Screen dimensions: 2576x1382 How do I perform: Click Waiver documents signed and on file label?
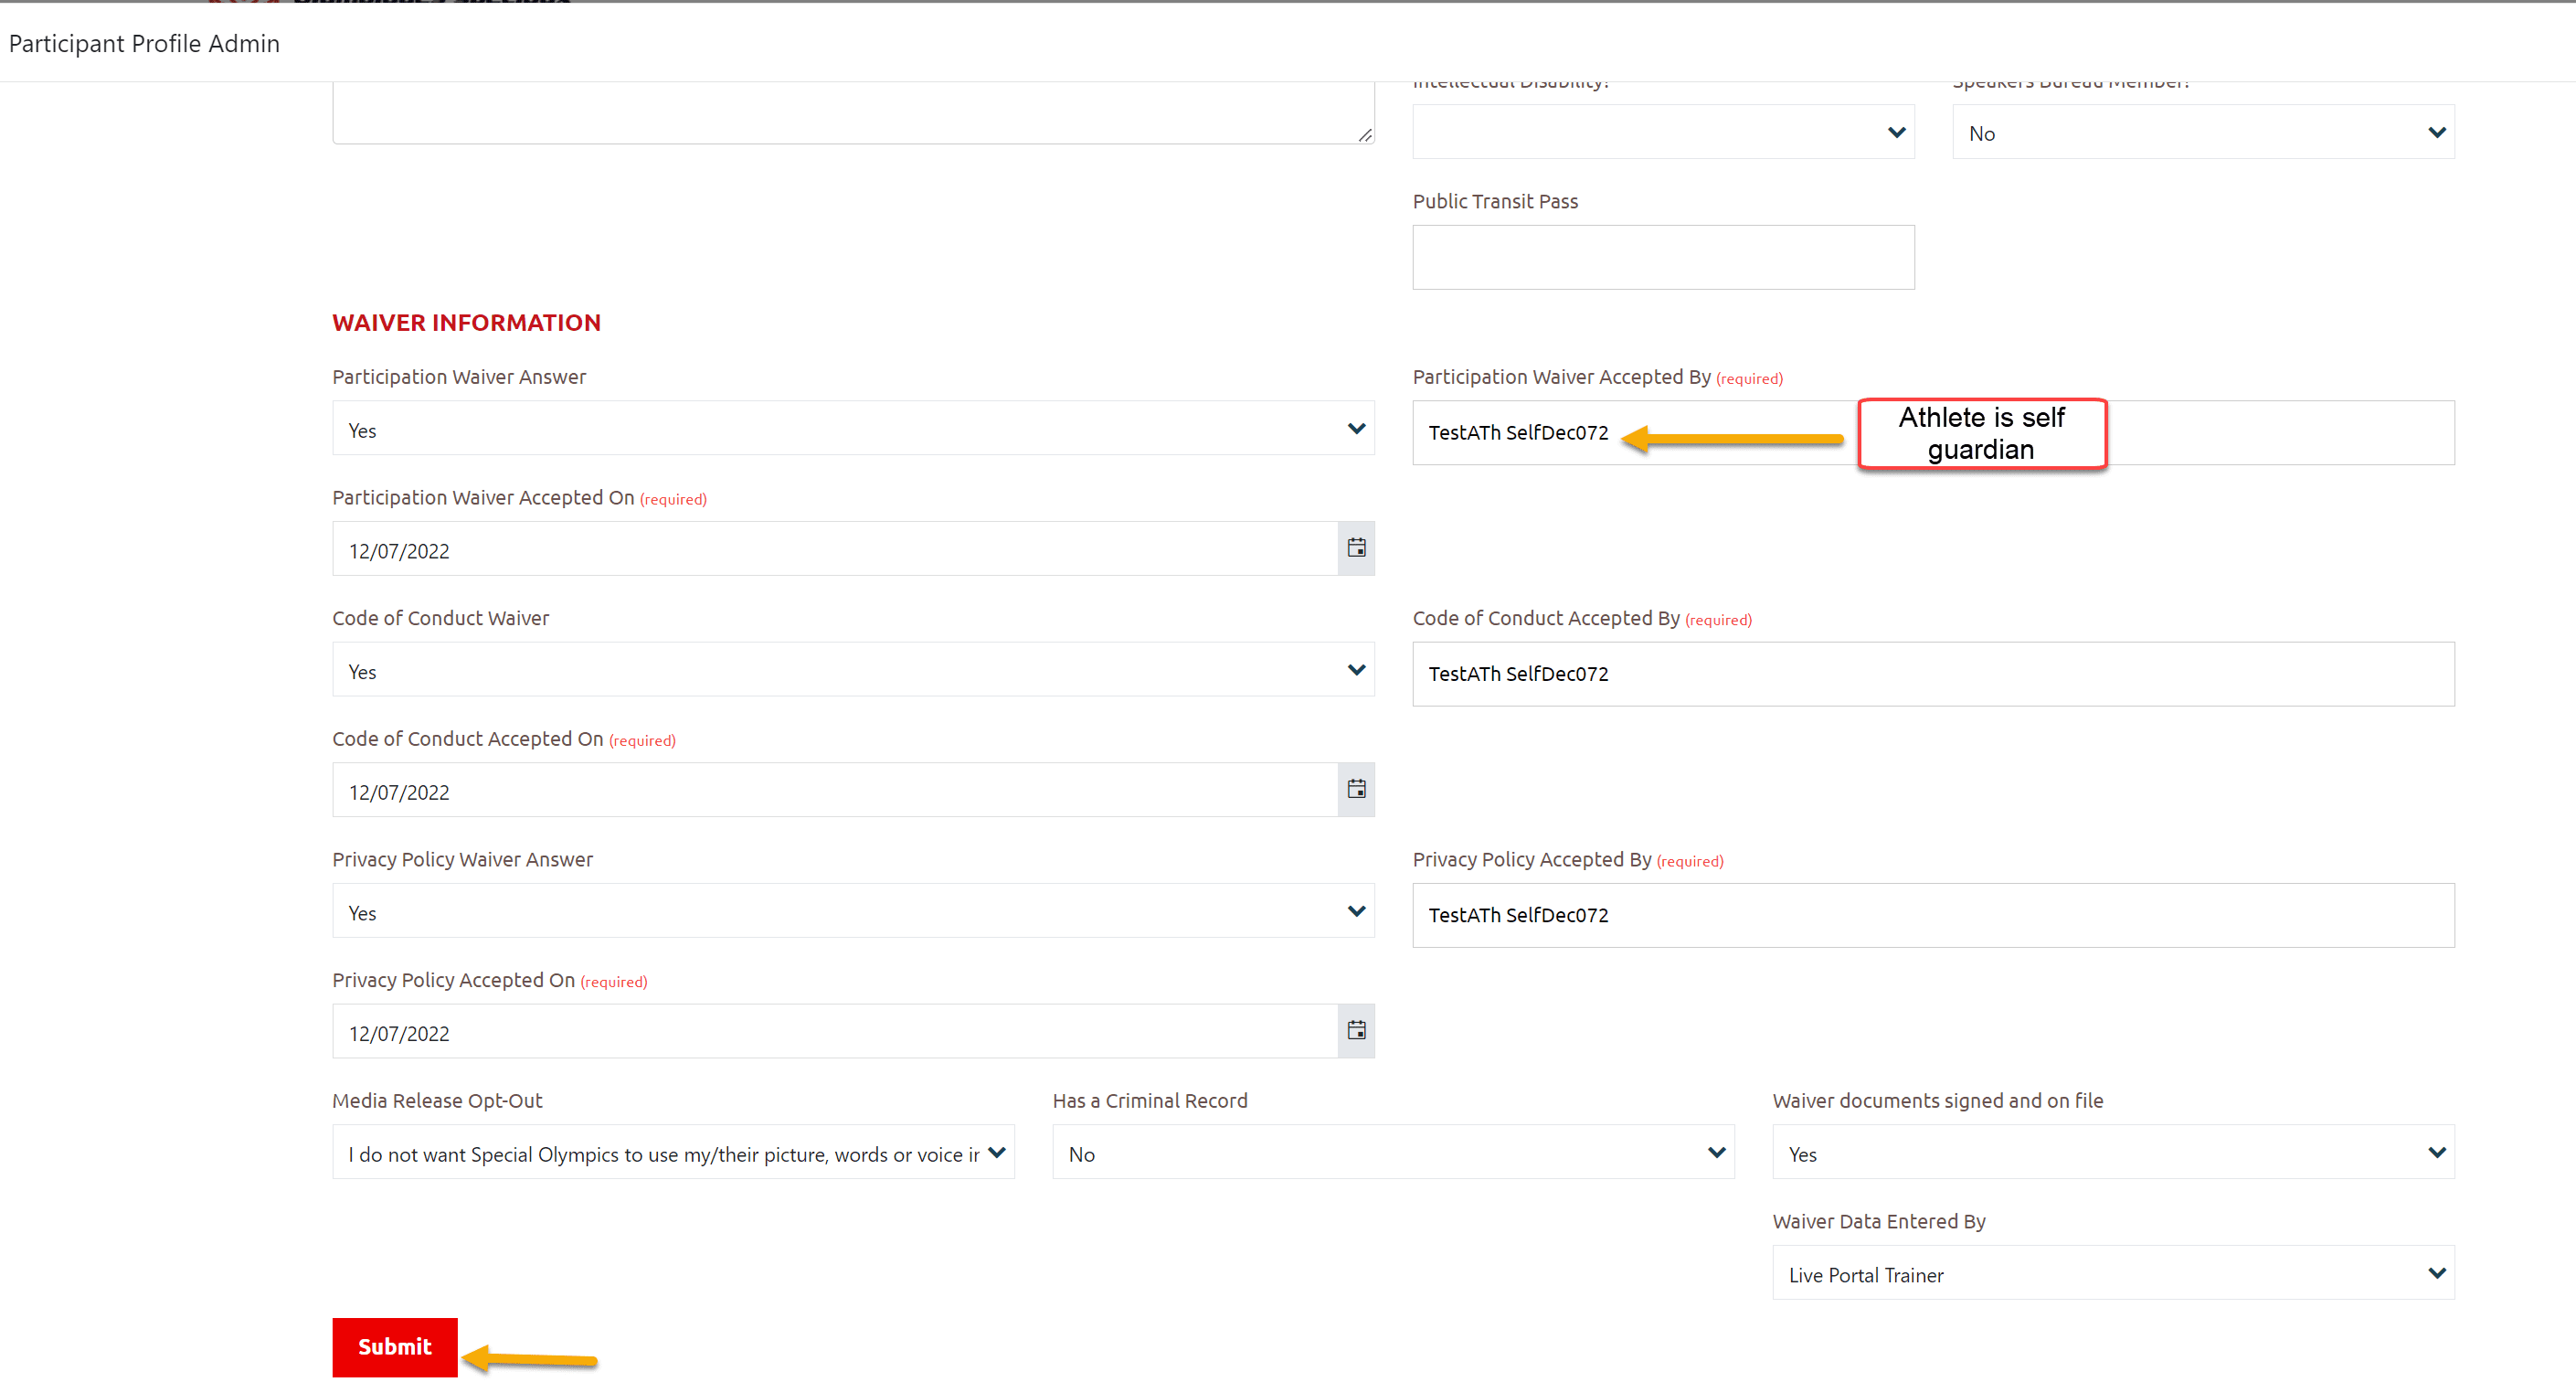(1938, 1100)
